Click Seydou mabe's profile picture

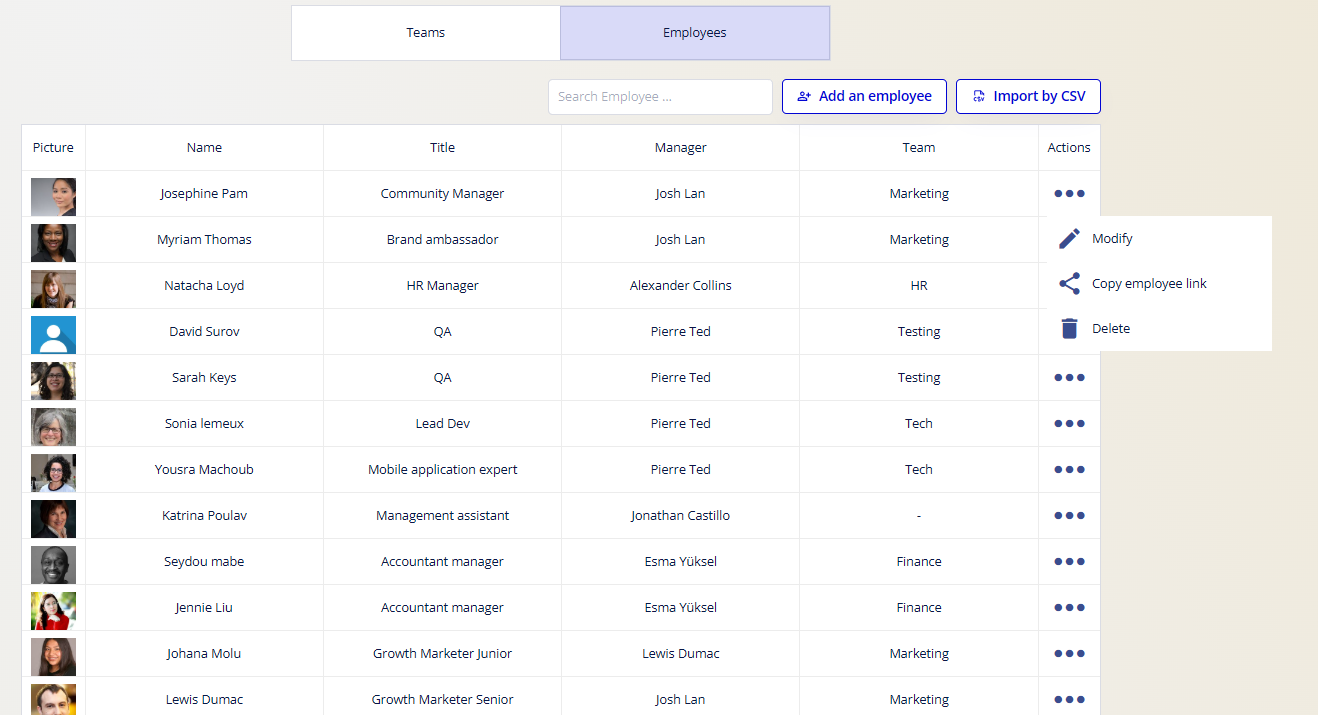pos(53,565)
